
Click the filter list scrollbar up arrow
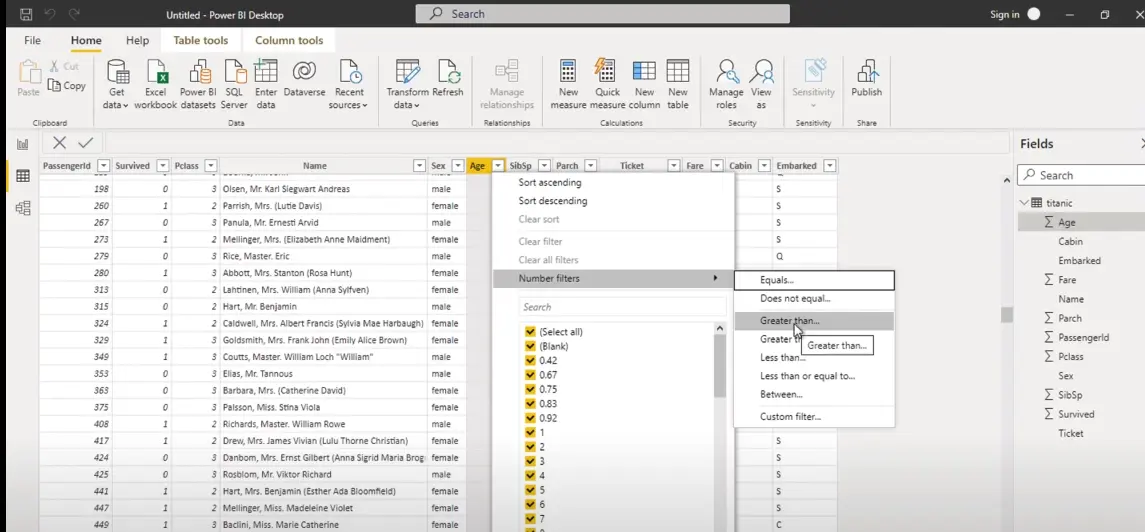click(x=720, y=329)
